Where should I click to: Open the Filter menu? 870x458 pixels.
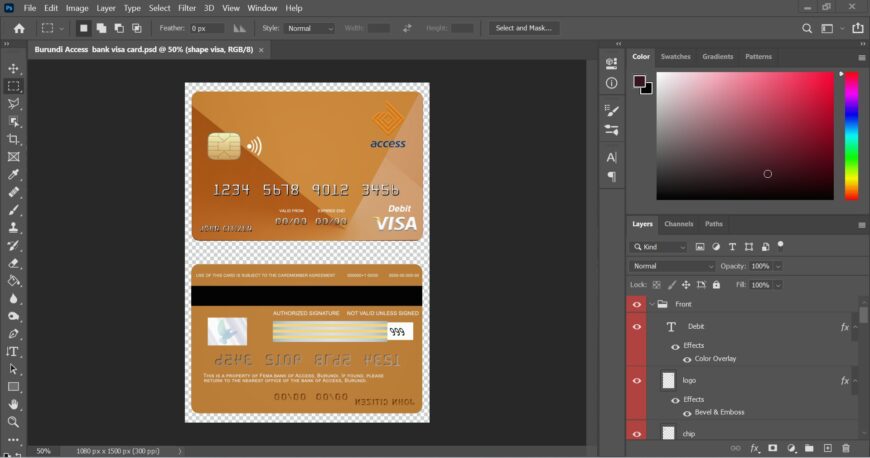187,8
